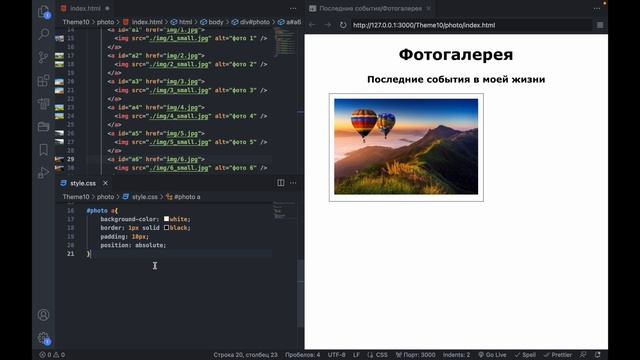Click #photo a in style.css breadcrumb
Image resolution: width=640 pixels, height=360 pixels.
[187, 197]
